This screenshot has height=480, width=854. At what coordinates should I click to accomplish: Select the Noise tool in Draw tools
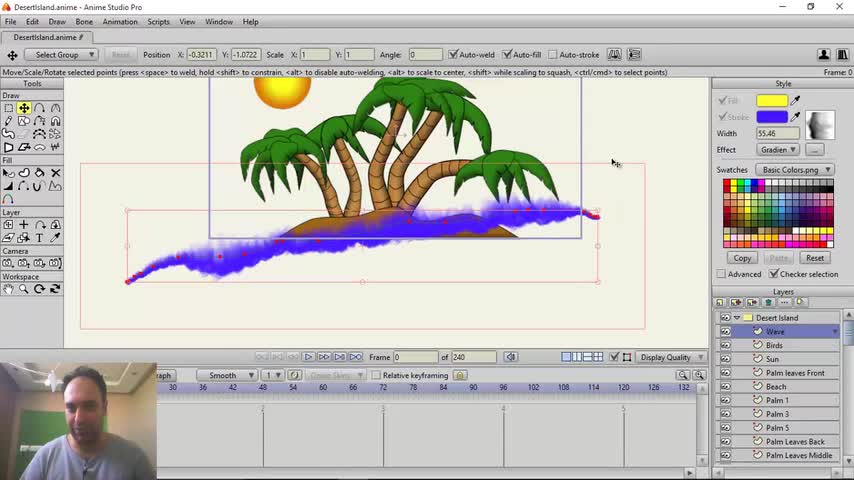(55, 147)
